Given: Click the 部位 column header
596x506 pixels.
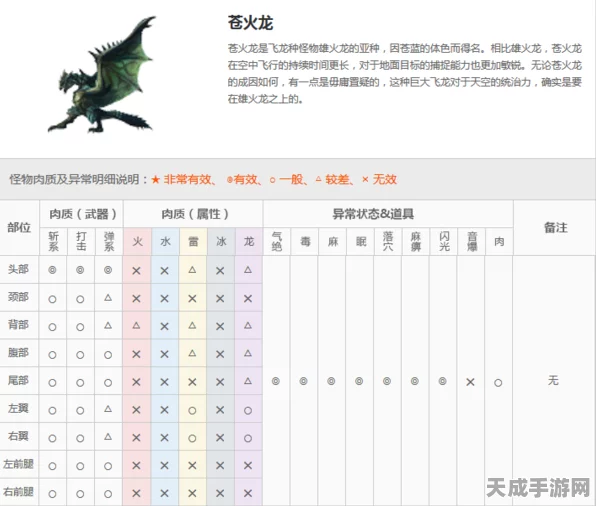Looking at the screenshot, I should (19, 227).
